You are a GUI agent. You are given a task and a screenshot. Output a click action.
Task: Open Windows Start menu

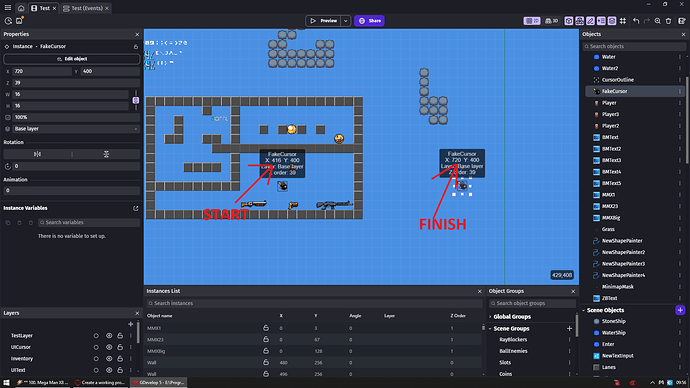pyautogui.click(x=6, y=383)
